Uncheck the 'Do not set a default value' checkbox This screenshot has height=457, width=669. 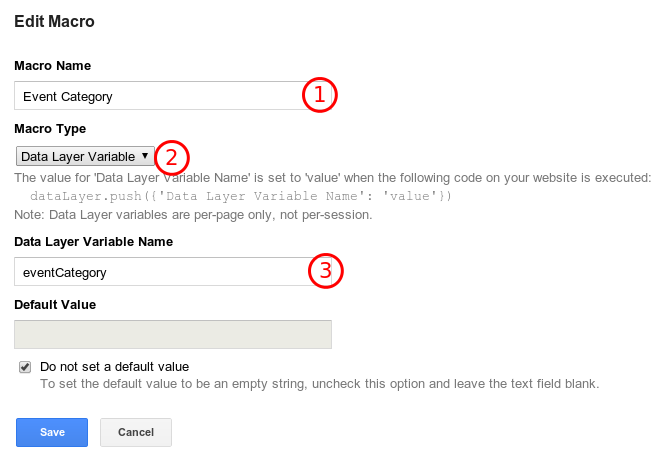click(25, 367)
